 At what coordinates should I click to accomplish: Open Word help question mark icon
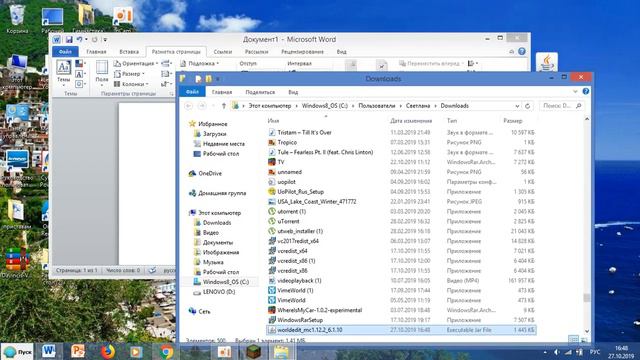pos(522,51)
